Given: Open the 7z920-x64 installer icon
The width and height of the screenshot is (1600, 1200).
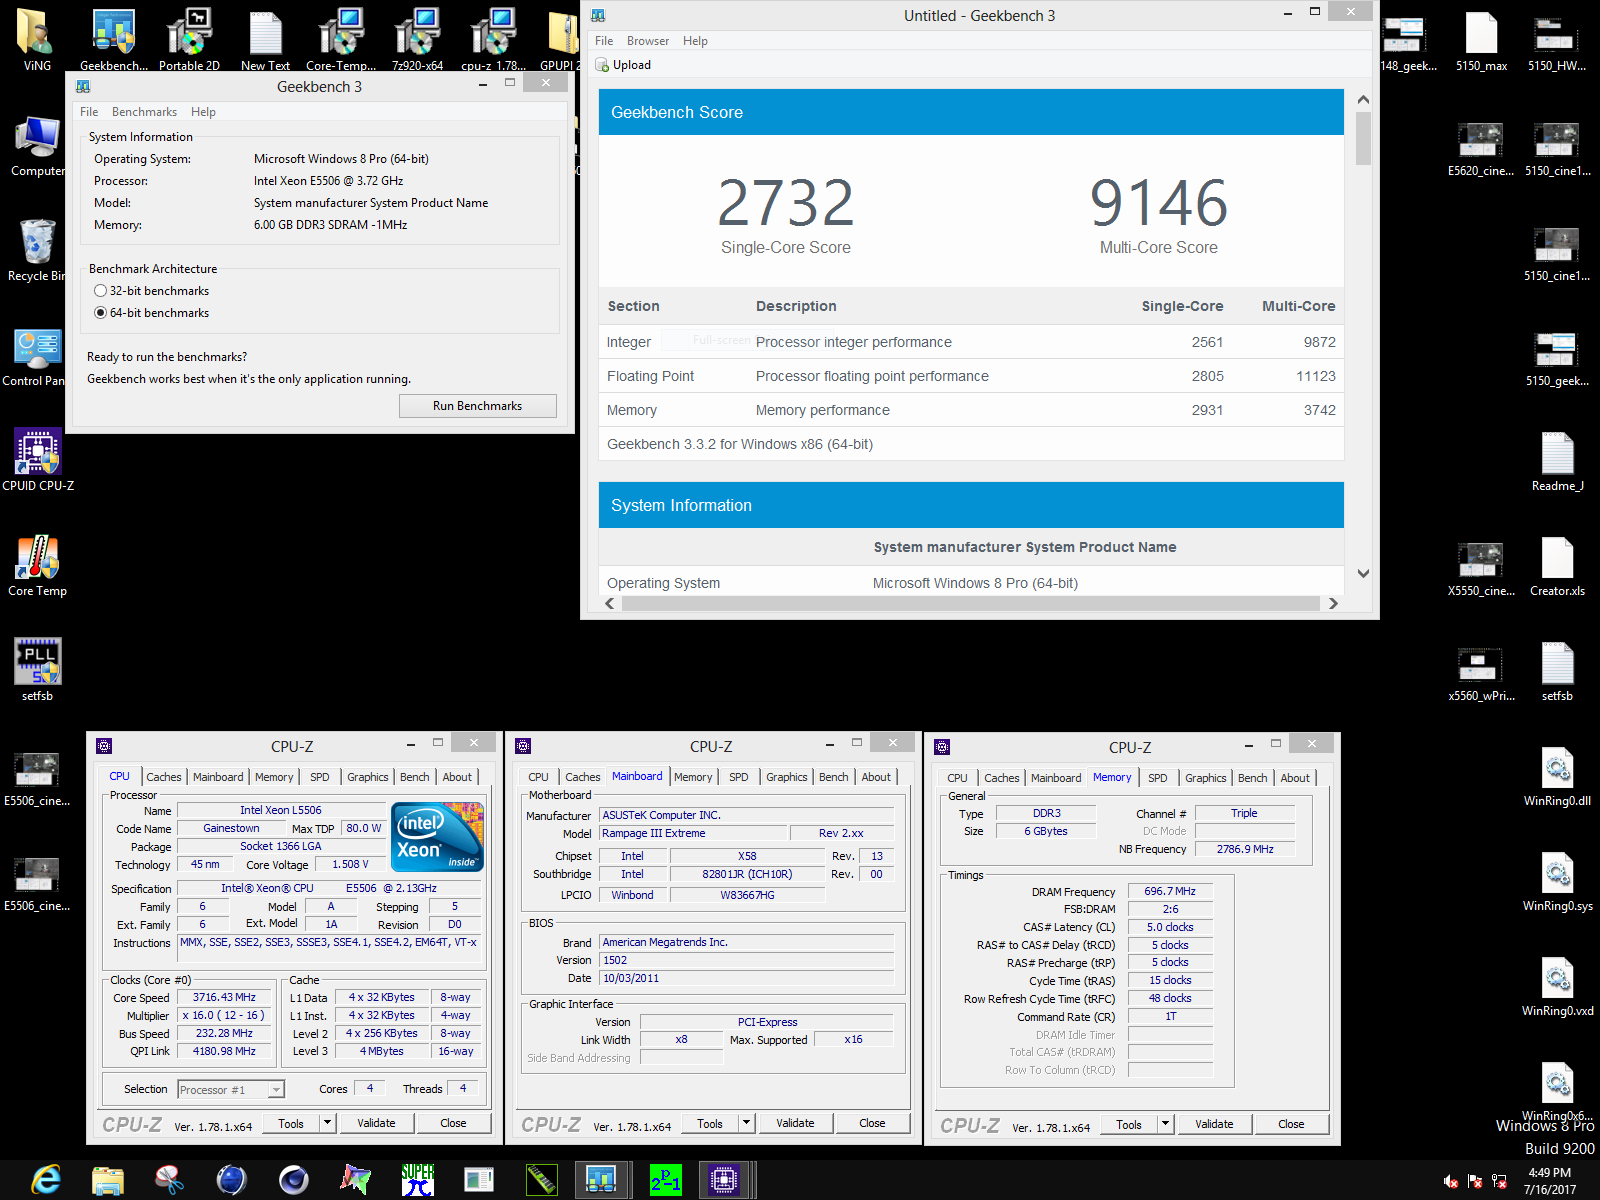Looking at the screenshot, I should 417,38.
